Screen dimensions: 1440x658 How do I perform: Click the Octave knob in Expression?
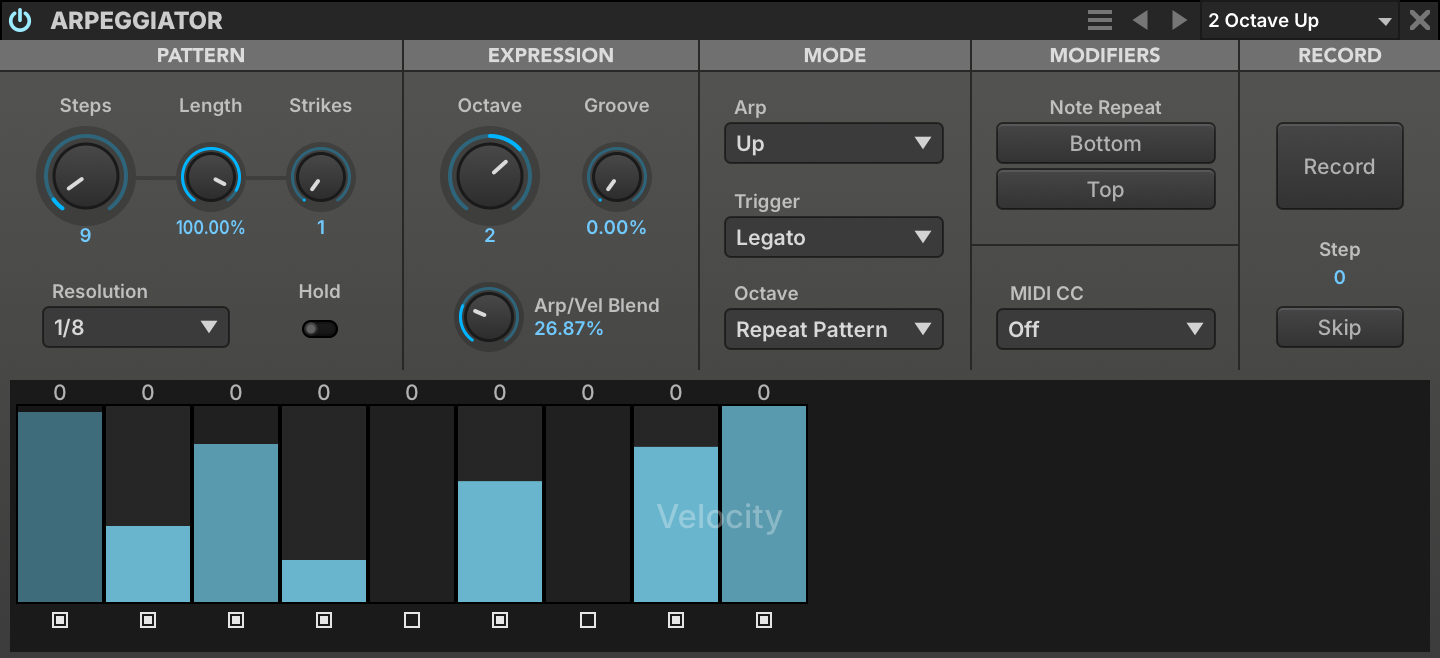point(490,176)
